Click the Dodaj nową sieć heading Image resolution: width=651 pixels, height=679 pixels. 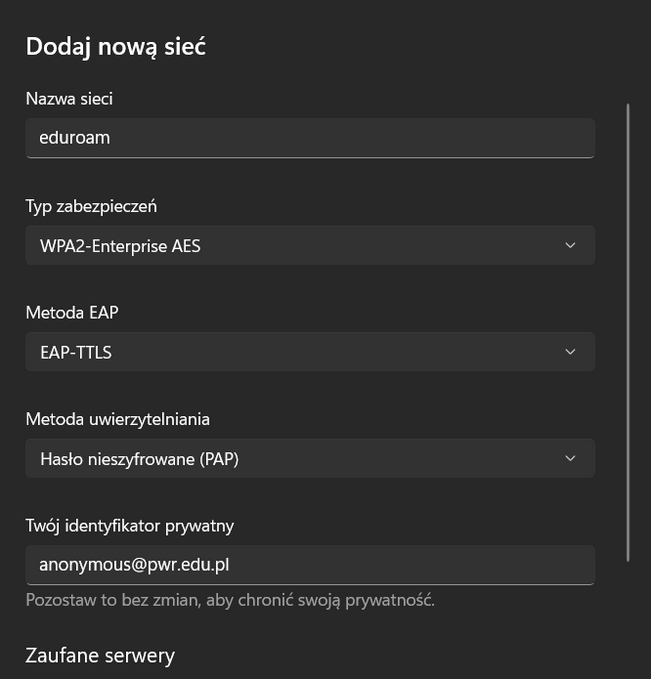[116, 46]
